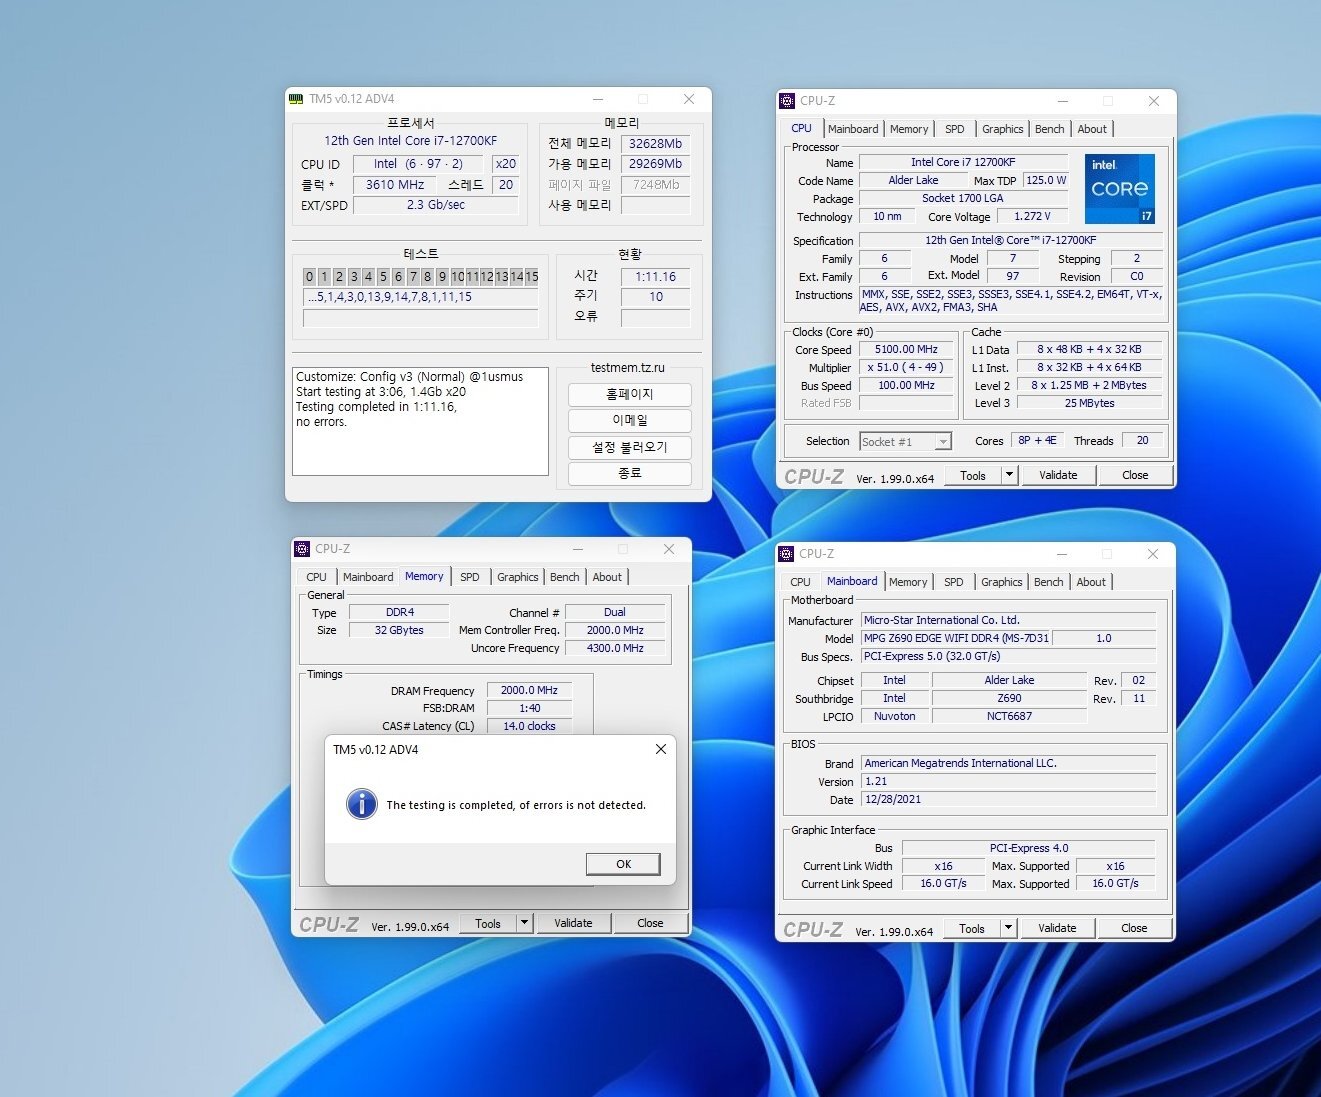Viewport: 1321px width, 1097px height.
Task: Click the CAS# Latency value 14.0 clocks
Action: pyautogui.click(x=529, y=726)
